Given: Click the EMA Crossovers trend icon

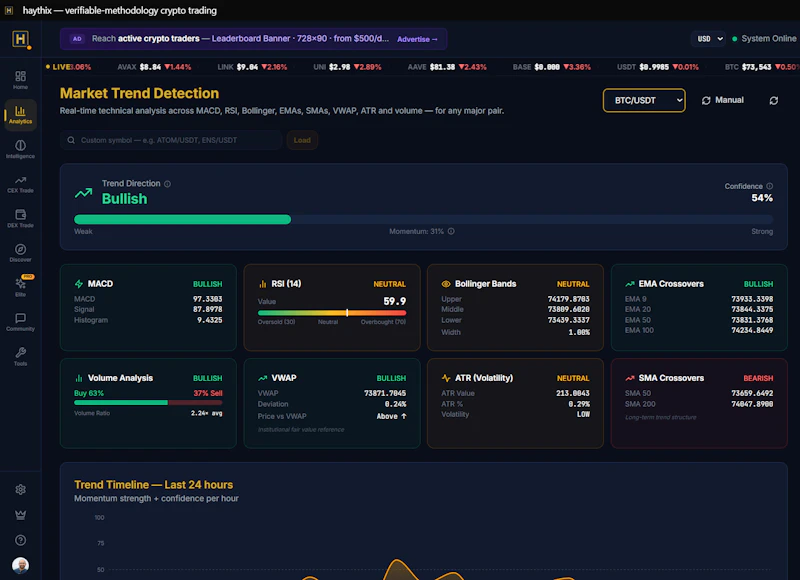Looking at the screenshot, I should pyautogui.click(x=630, y=284).
